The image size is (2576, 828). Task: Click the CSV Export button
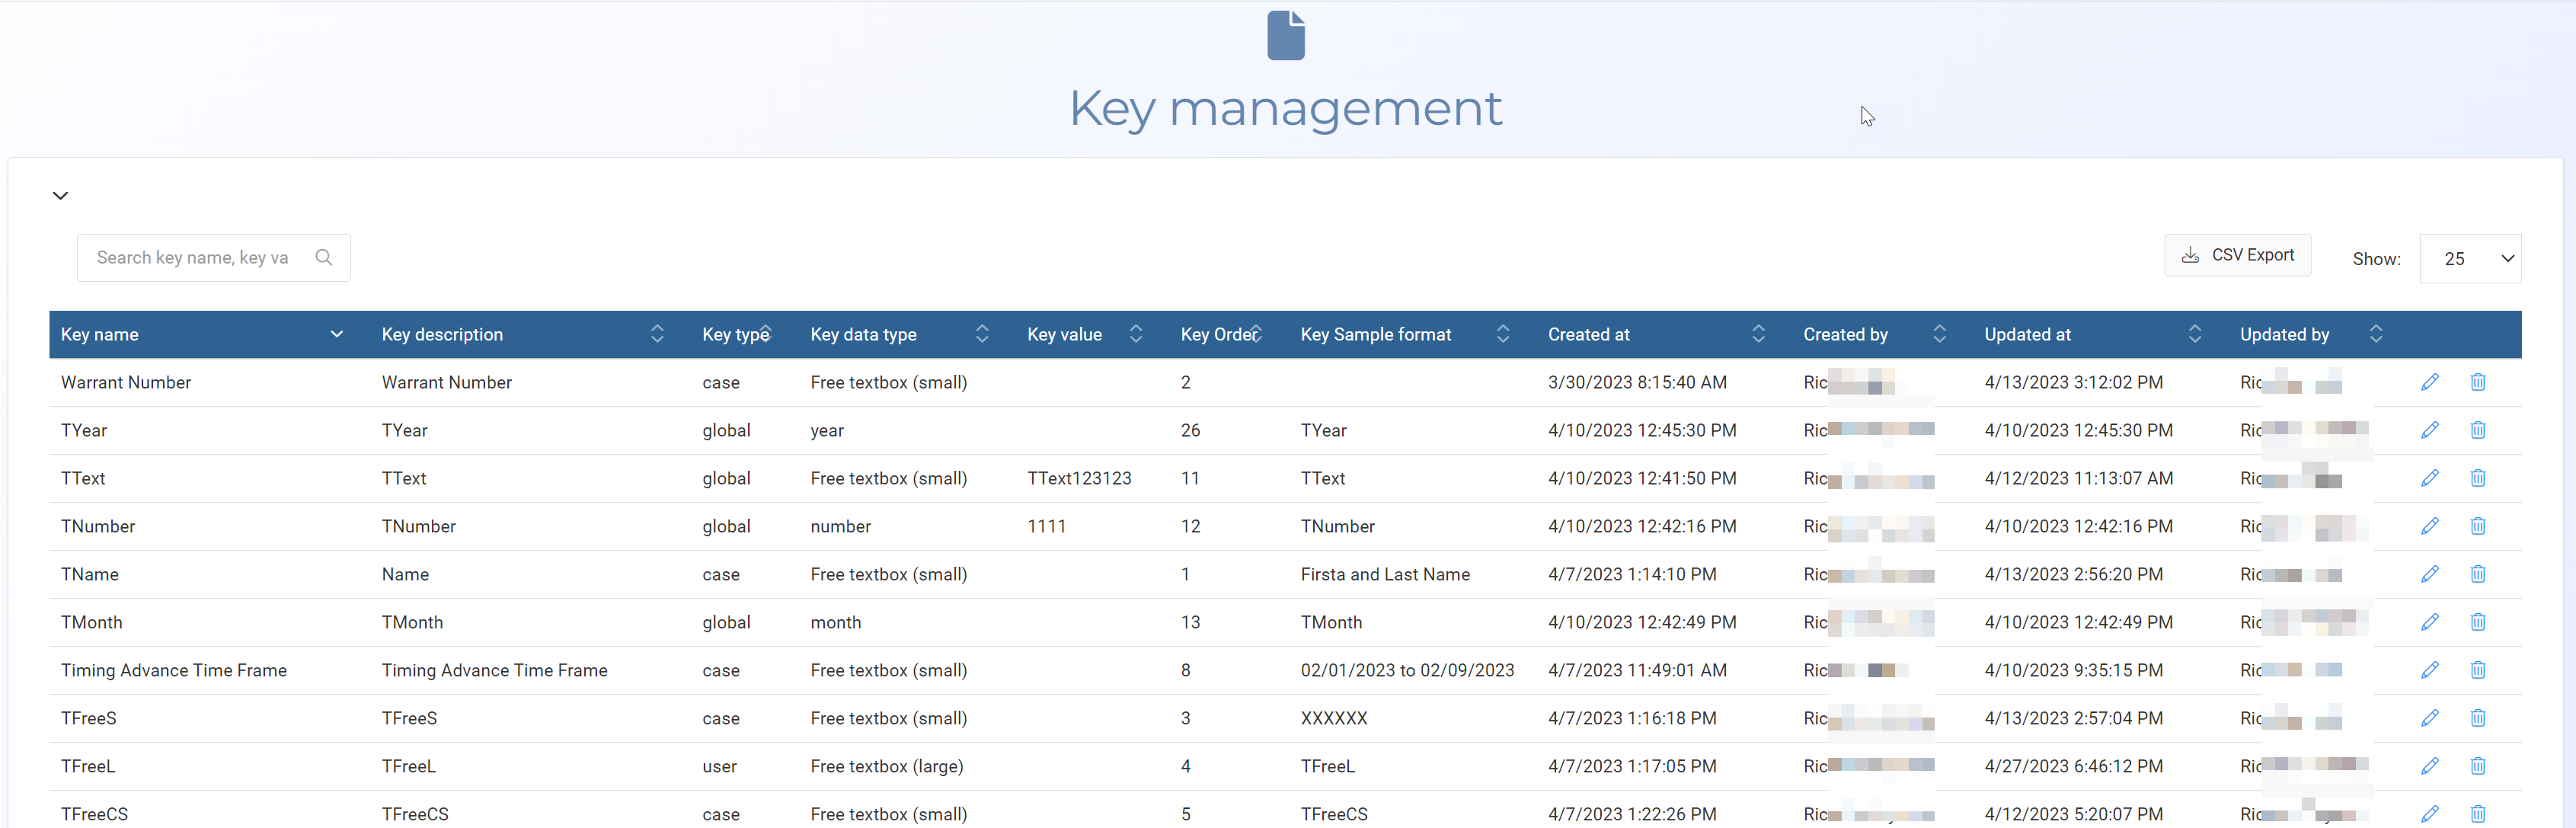2237,255
